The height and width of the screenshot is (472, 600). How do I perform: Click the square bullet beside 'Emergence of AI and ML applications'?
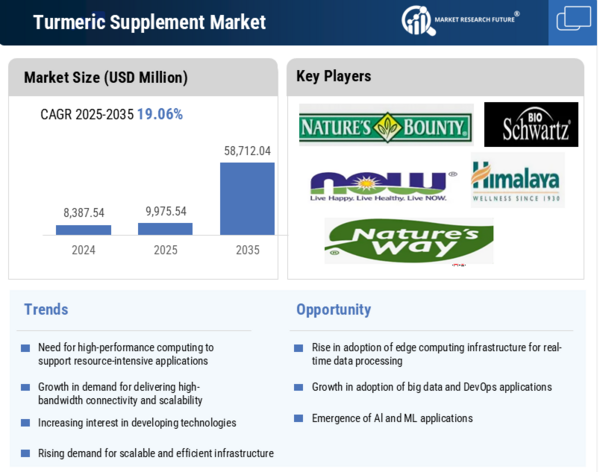coord(298,419)
